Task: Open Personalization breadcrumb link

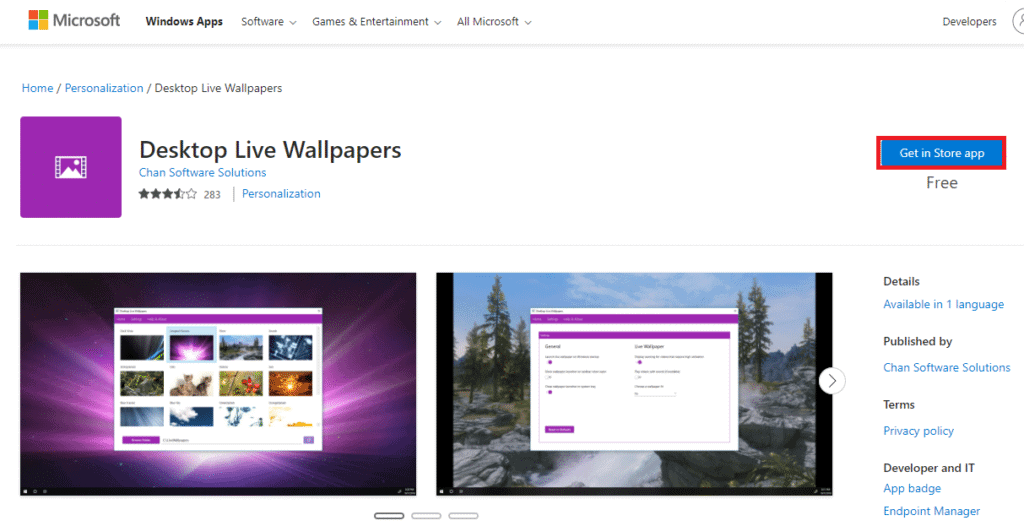Action: pyautogui.click(x=104, y=88)
